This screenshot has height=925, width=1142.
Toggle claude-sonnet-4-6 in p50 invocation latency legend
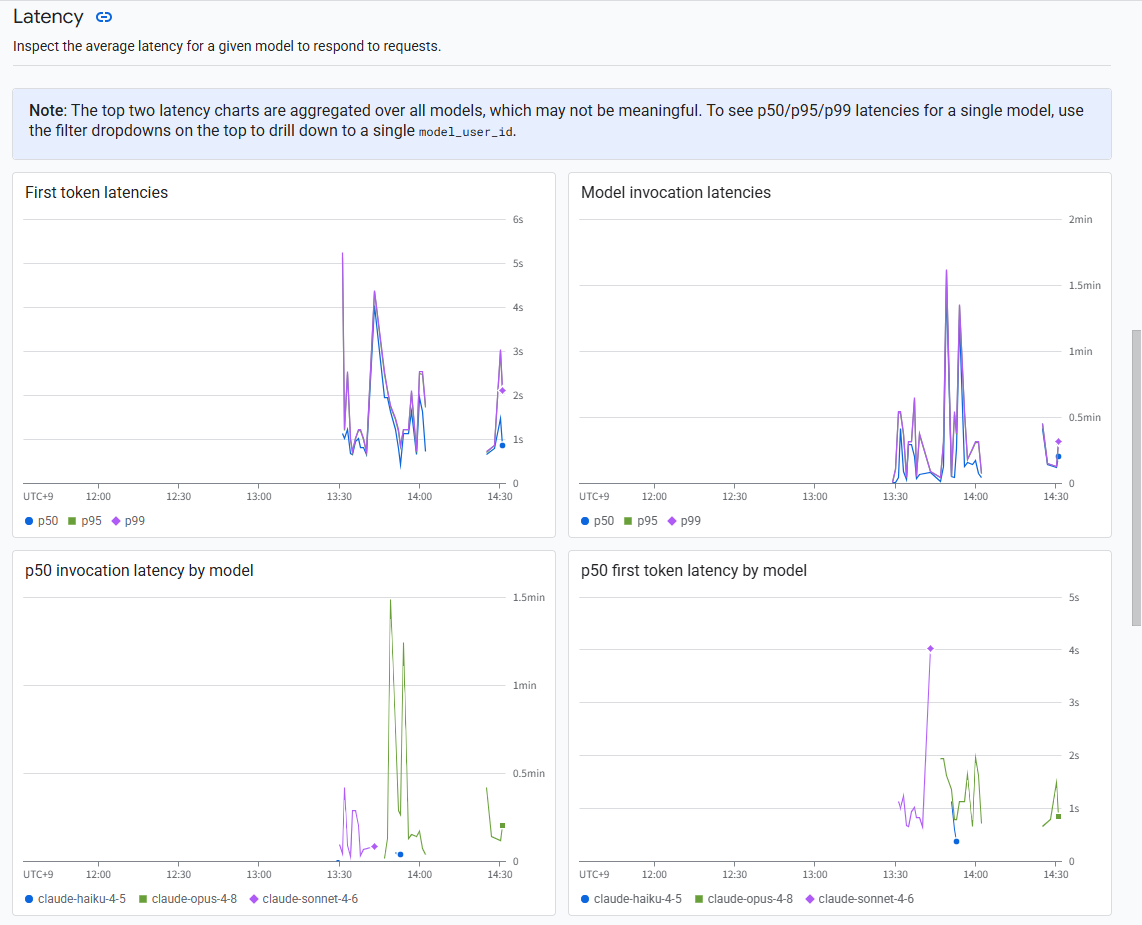click(x=304, y=899)
